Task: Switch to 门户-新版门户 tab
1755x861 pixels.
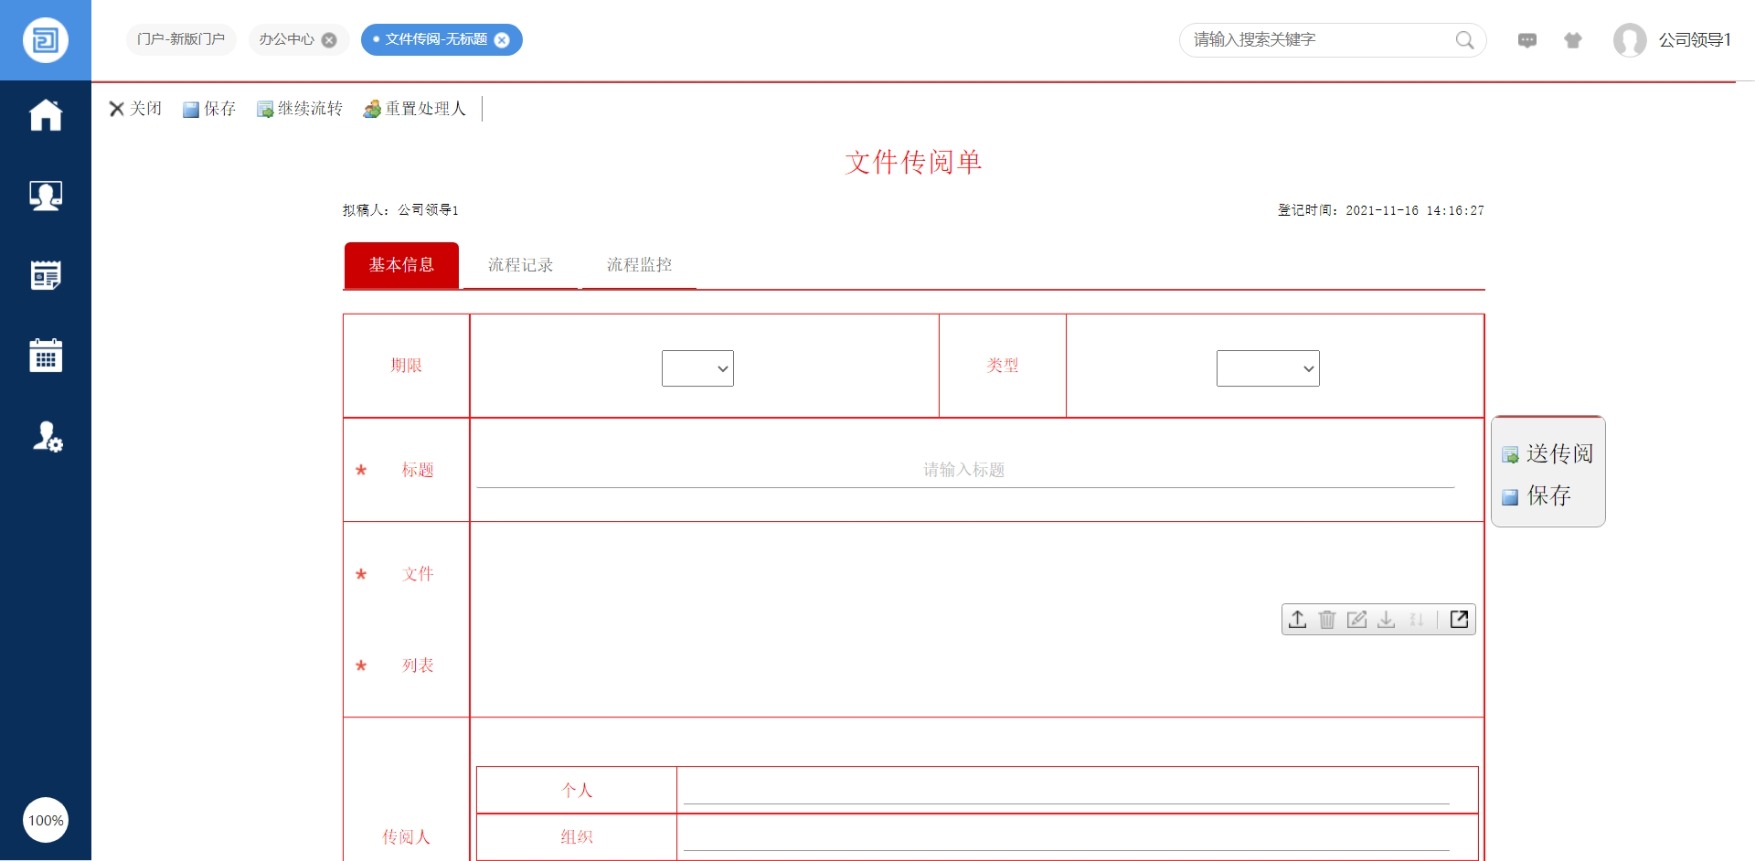Action: tap(181, 39)
